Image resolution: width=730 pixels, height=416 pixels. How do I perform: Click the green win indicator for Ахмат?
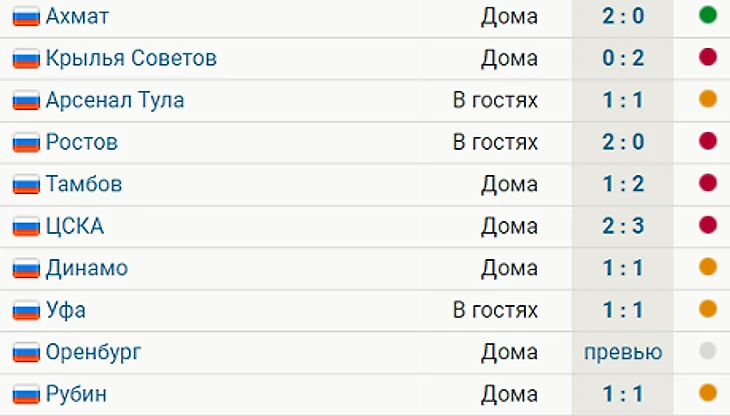pos(708,15)
